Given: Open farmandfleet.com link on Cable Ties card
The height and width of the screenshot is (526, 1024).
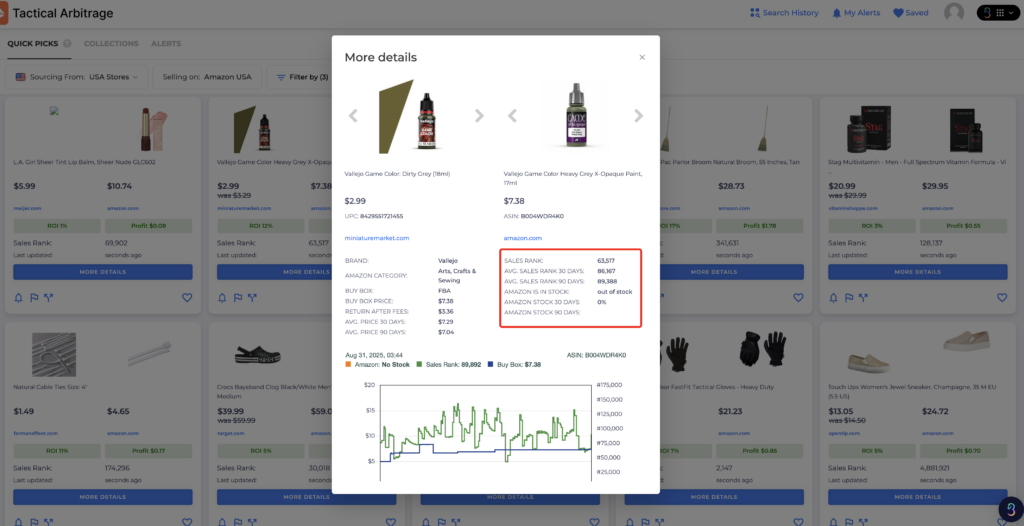Looking at the screenshot, I should (36, 433).
